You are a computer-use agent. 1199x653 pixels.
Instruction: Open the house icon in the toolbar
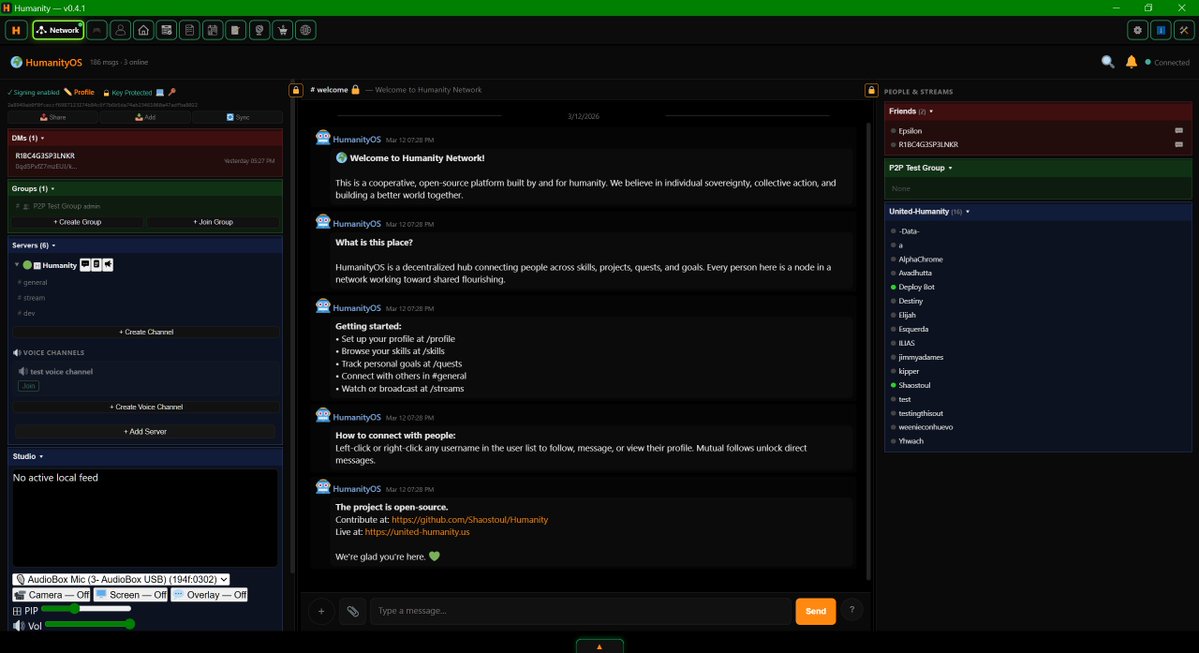point(143,30)
